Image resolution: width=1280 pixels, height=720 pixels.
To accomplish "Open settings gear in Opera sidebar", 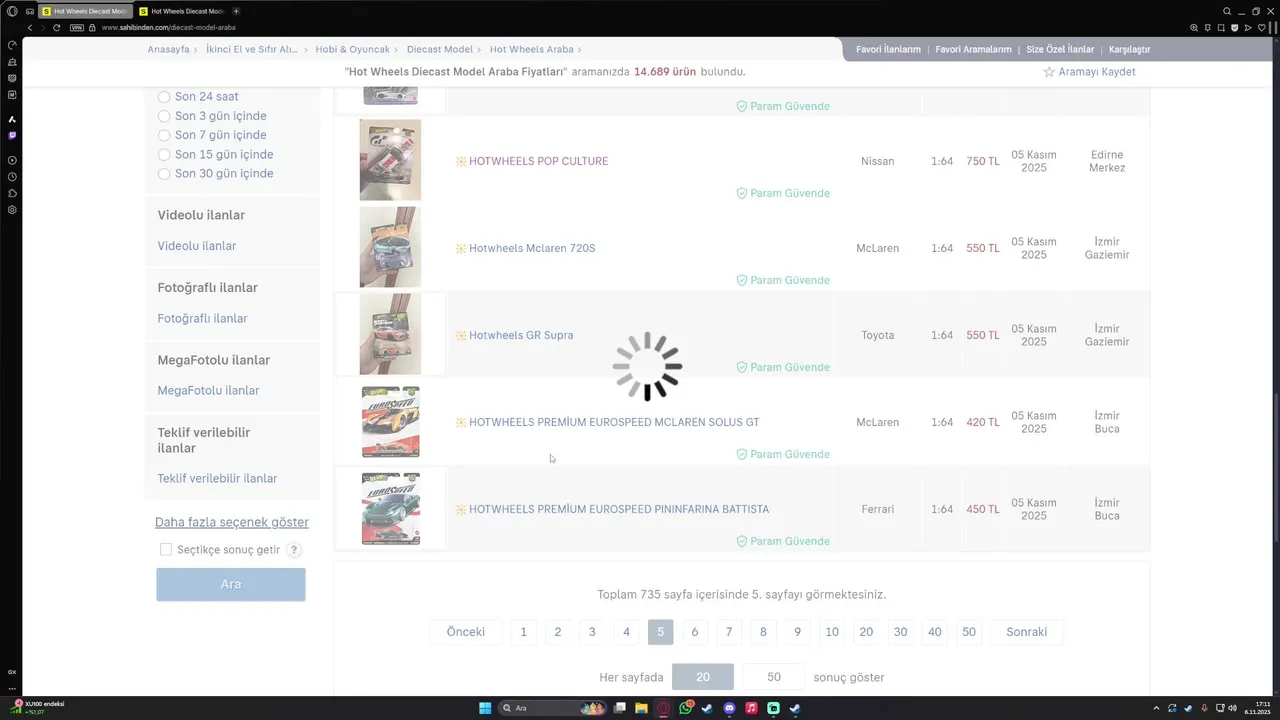I will tap(12, 210).
